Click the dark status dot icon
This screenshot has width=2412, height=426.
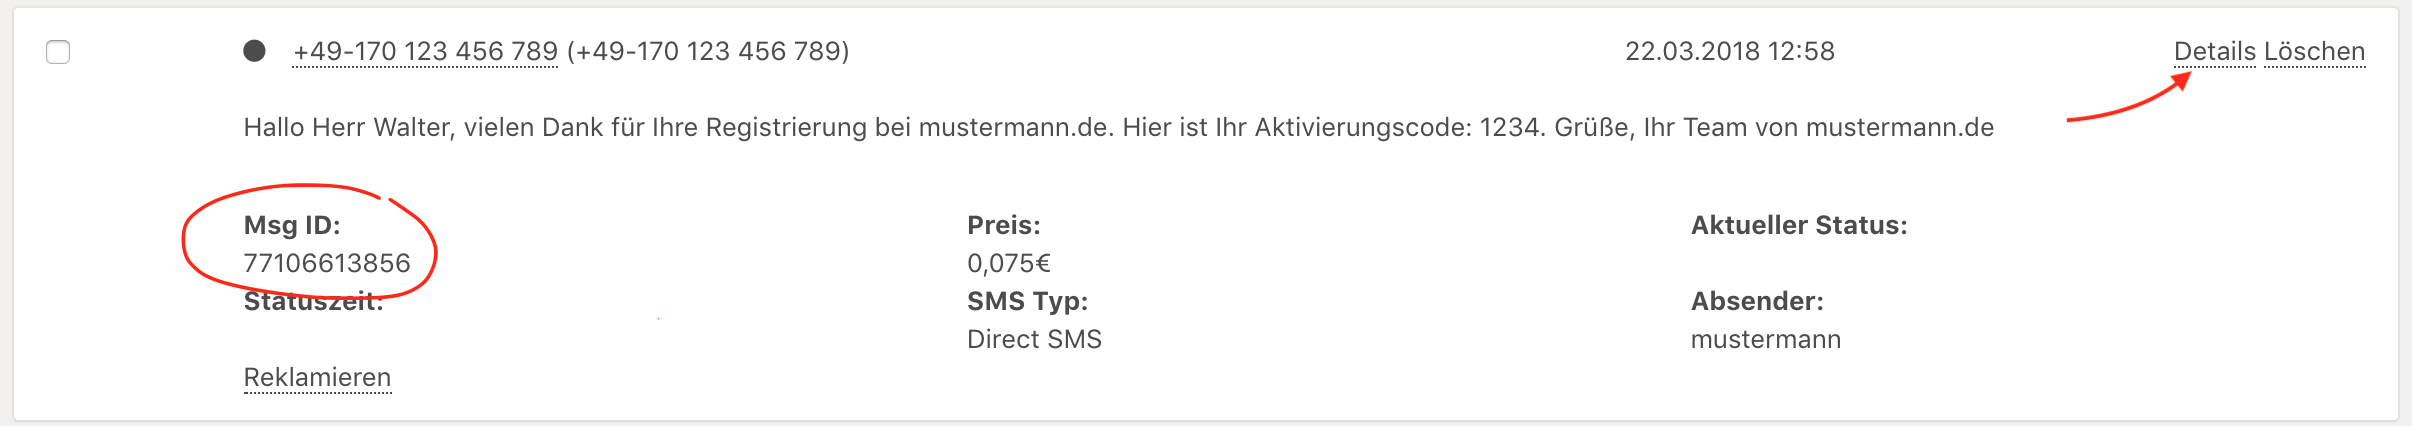pos(255,51)
